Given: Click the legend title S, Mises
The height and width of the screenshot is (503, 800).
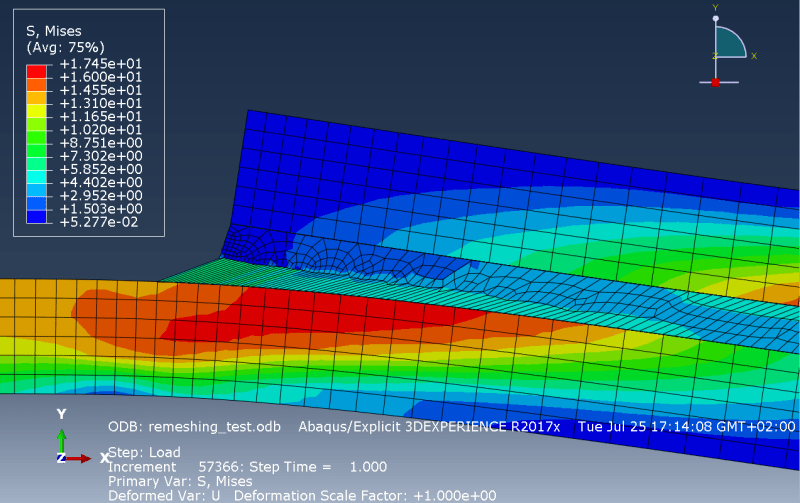Looking at the screenshot, I should pos(54,31).
